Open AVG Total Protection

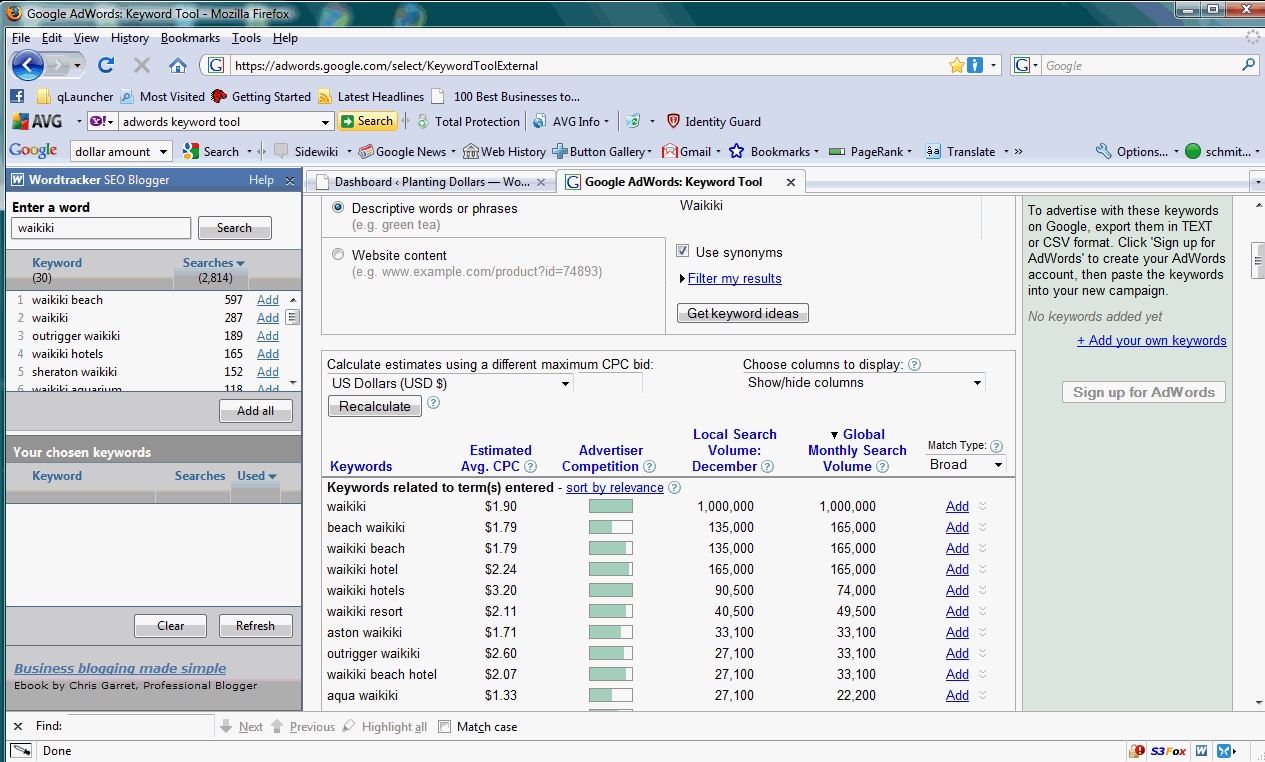(469, 122)
